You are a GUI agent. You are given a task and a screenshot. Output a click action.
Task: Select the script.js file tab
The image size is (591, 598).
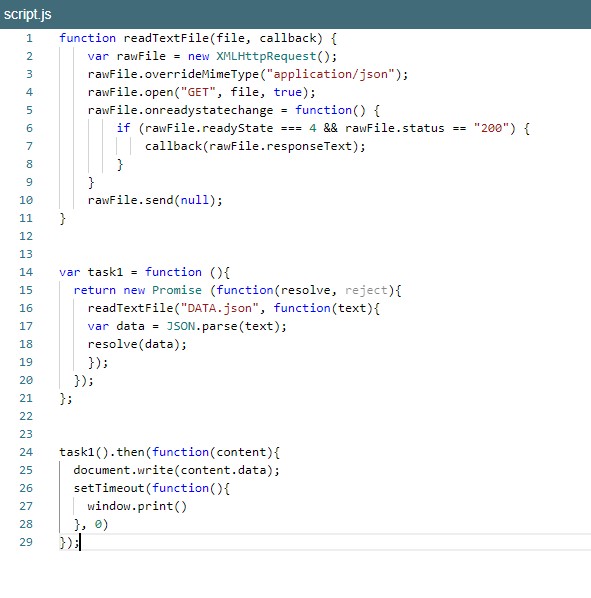point(27,14)
